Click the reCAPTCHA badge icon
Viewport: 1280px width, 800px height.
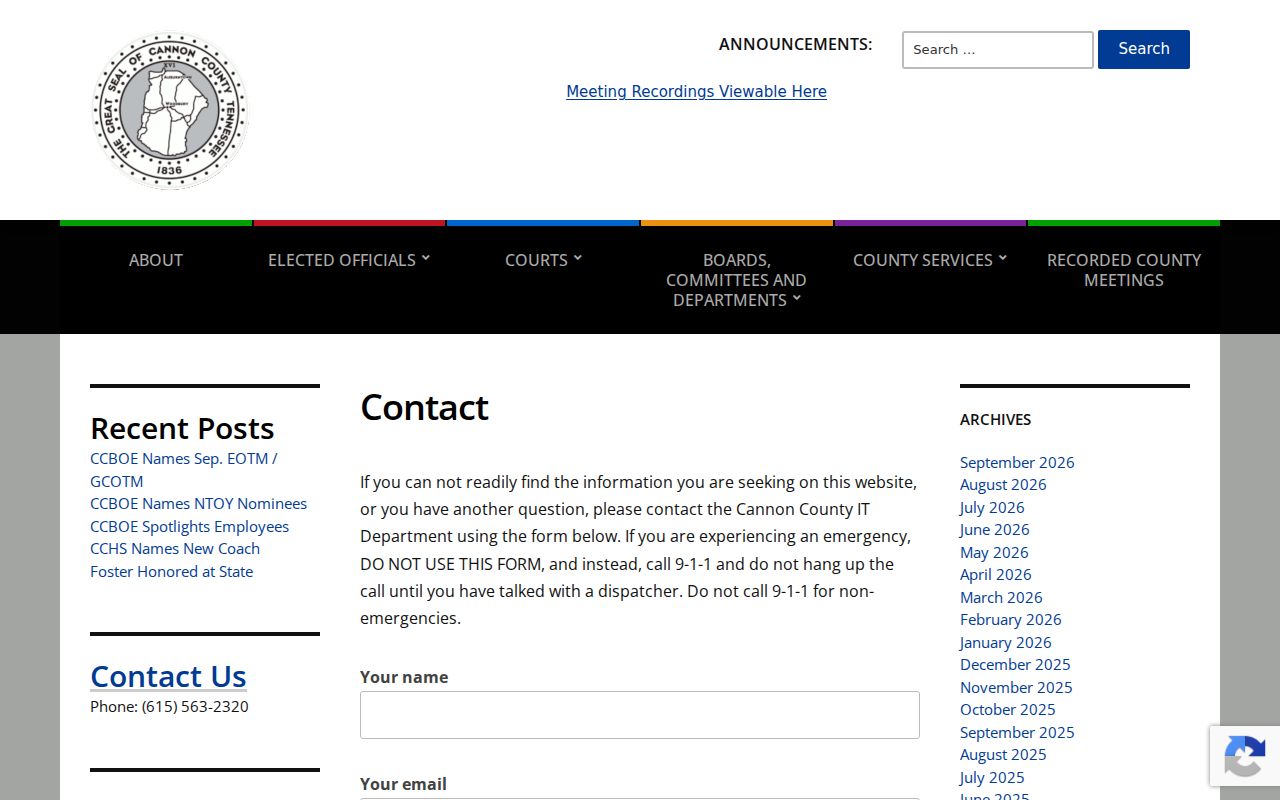point(1244,756)
